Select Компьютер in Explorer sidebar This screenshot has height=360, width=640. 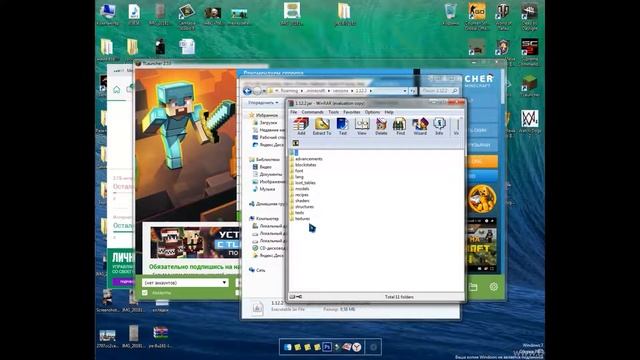(x=264, y=219)
